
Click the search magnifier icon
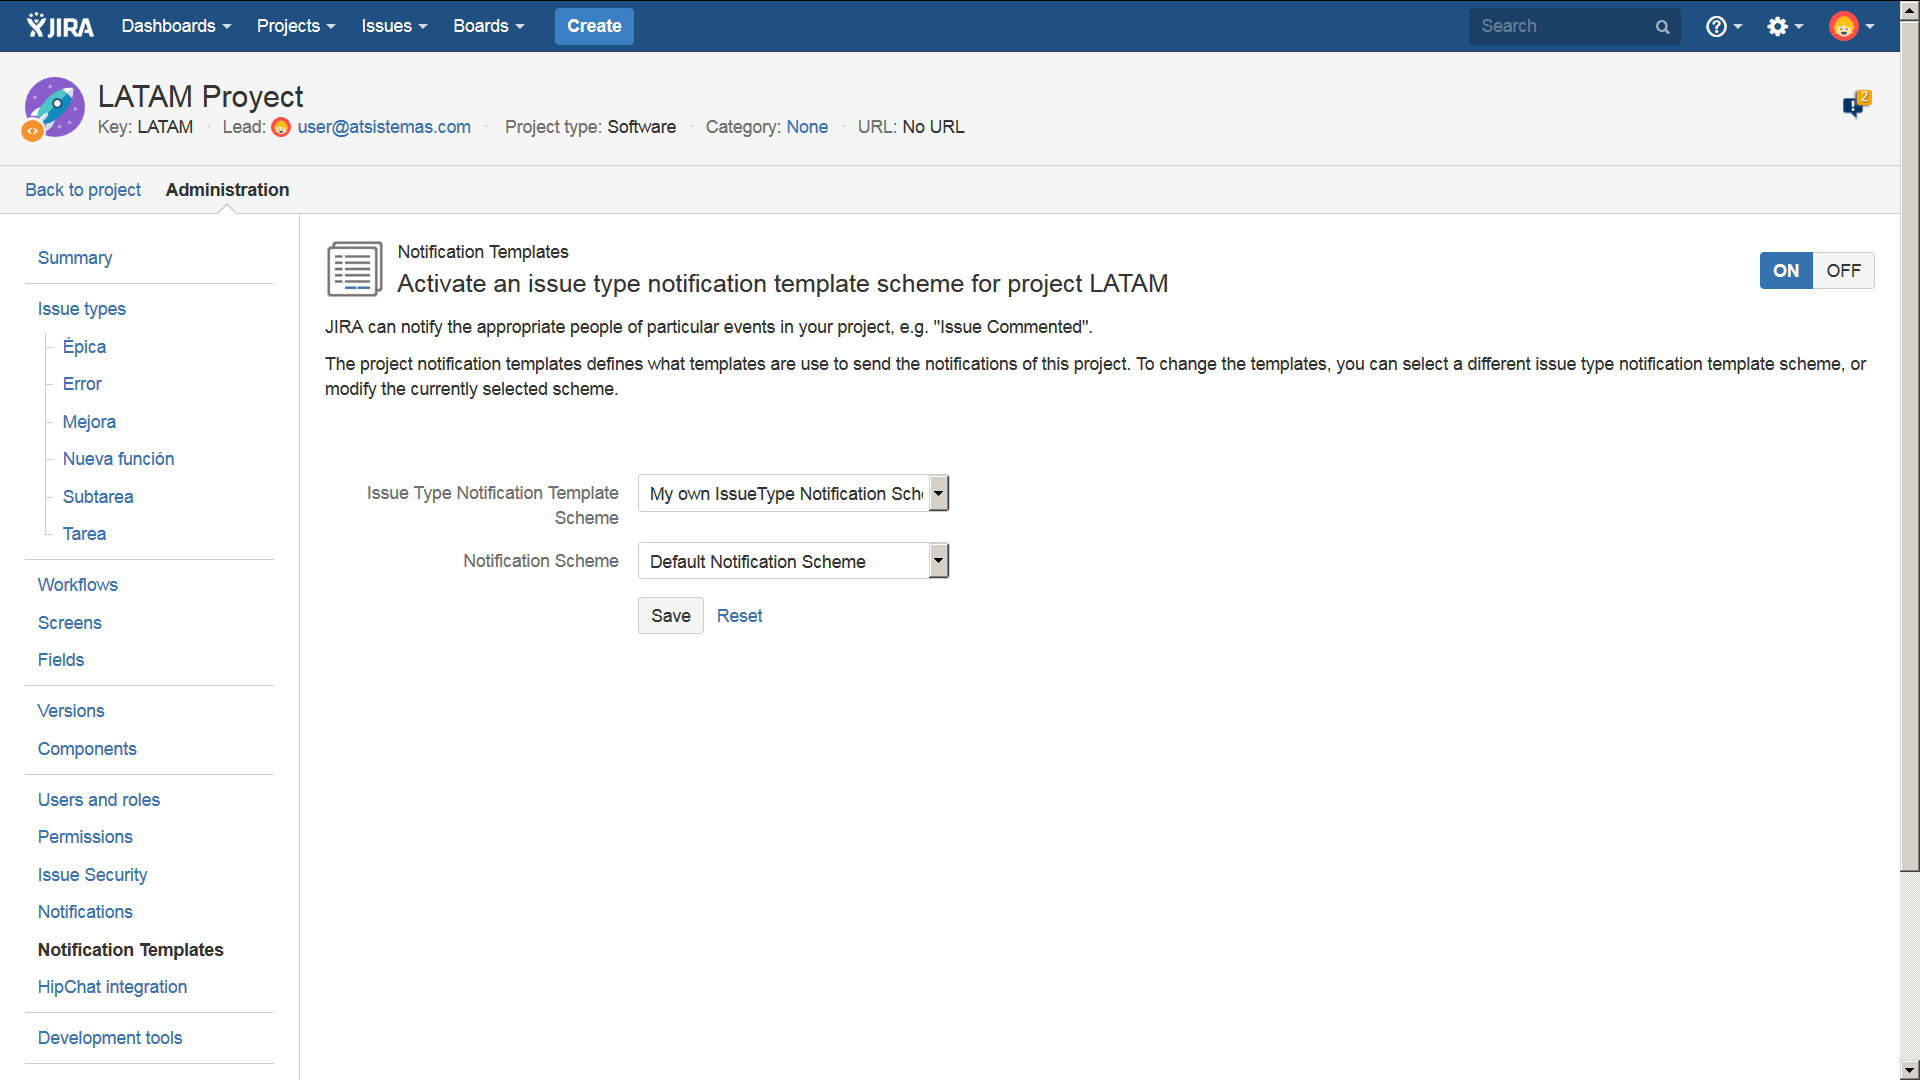[1662, 27]
